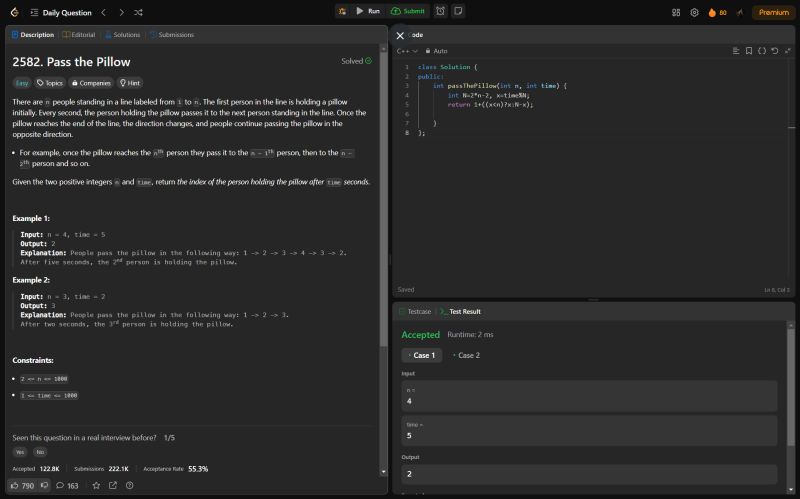Click the Acceptance Rate 55.3% value
This screenshot has height=499, width=800.
tap(198, 469)
